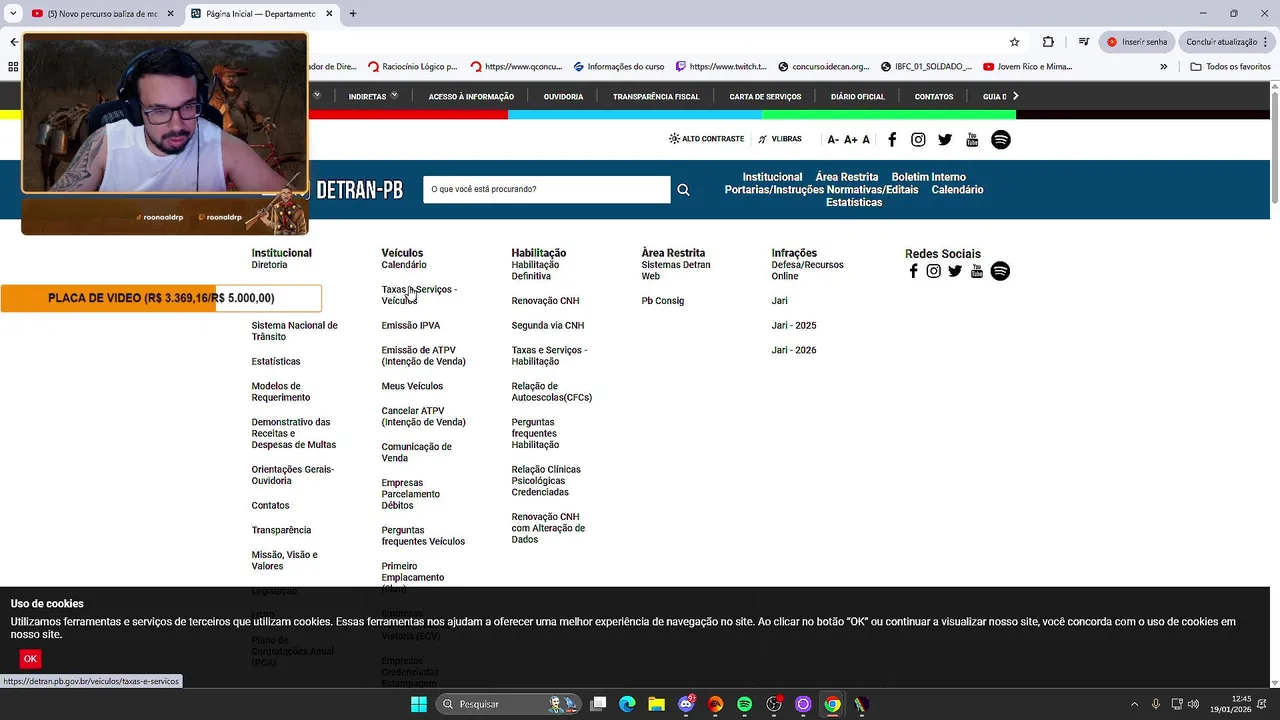Open the Todos os favoritos folder

click(1230, 67)
